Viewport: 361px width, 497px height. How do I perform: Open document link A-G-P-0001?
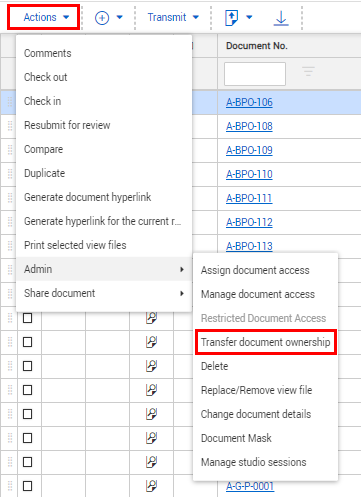pos(250,486)
